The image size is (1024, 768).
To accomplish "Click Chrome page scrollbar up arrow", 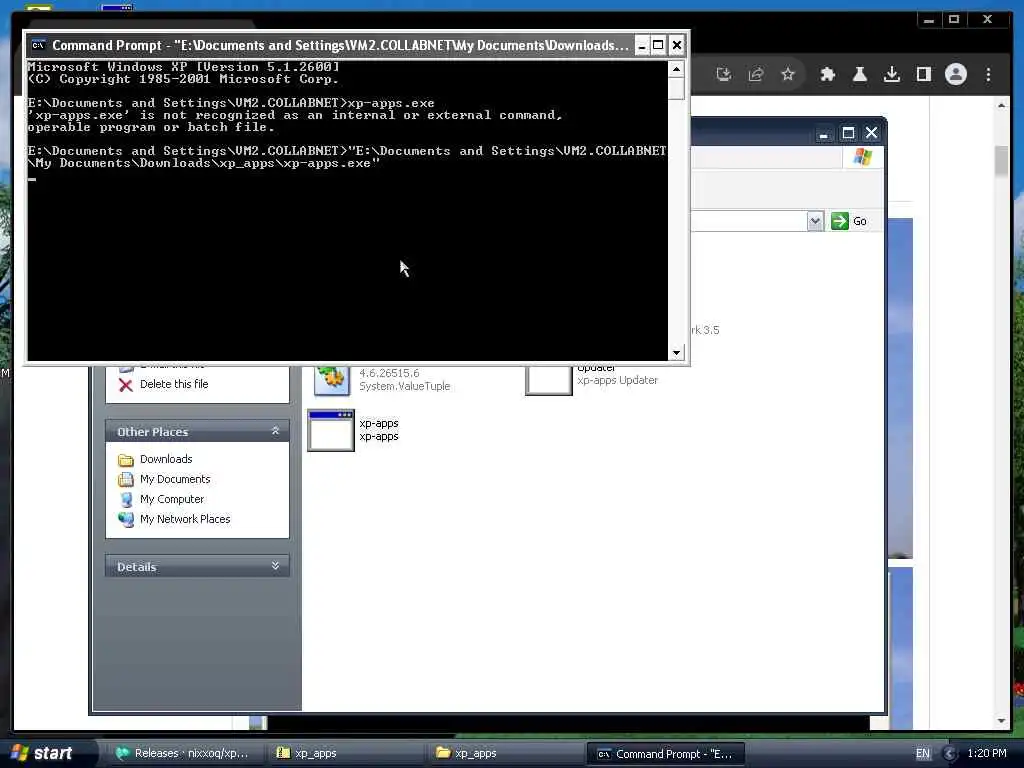I will tap(1002, 105).
